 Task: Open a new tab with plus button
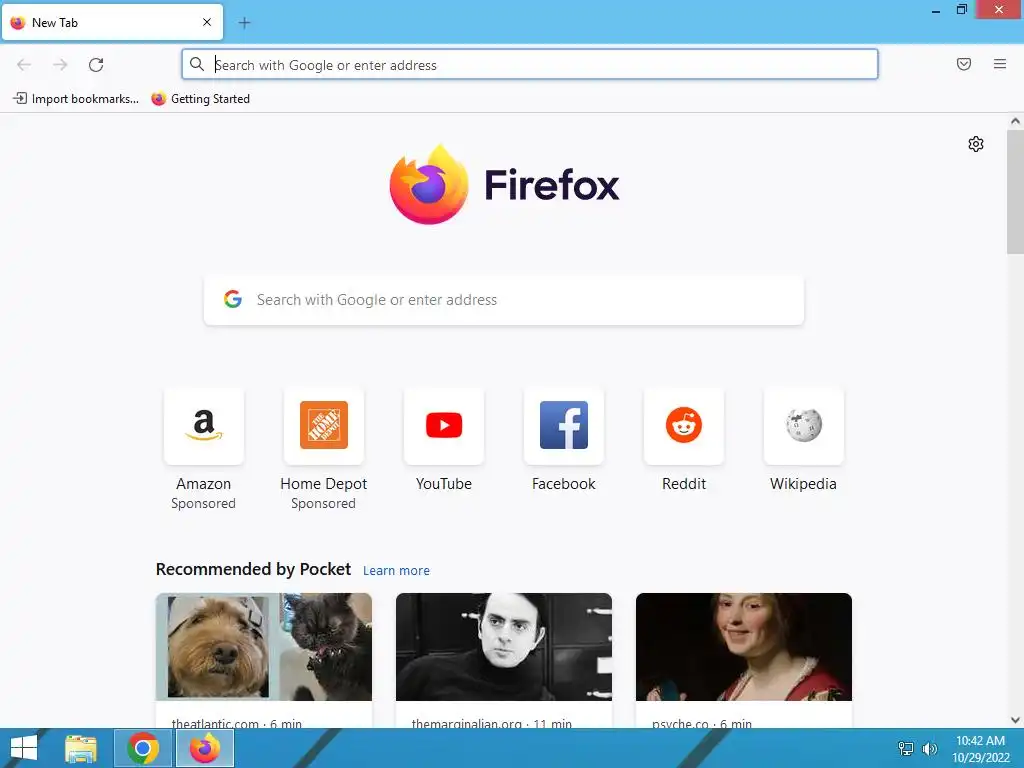244,23
